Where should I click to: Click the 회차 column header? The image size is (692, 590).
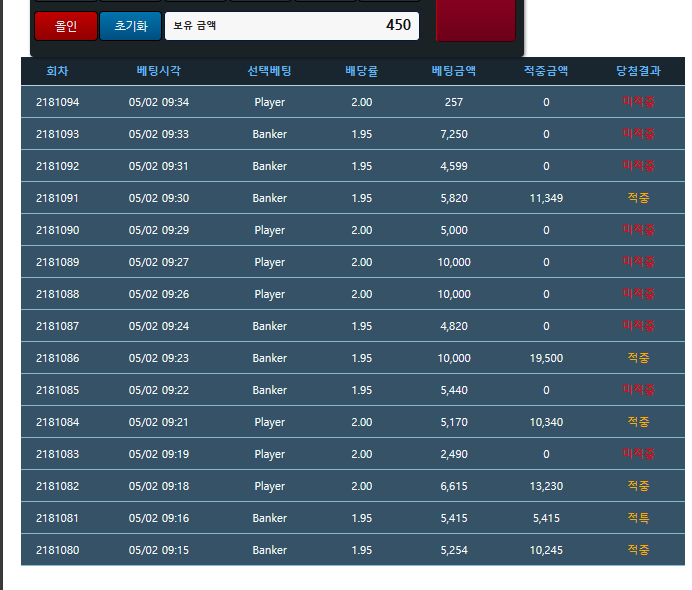pyautogui.click(x=57, y=71)
